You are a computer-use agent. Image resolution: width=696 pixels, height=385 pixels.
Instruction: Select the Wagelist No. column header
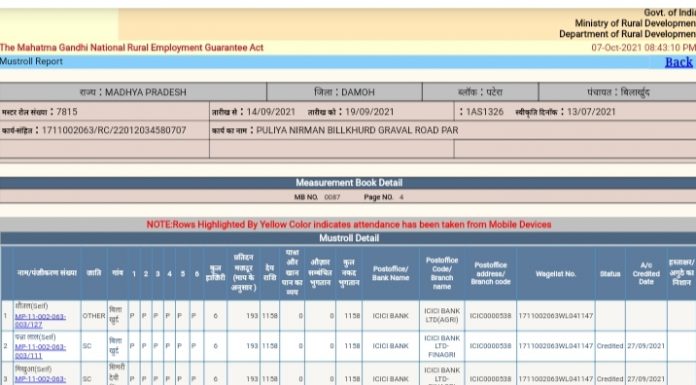click(555, 274)
